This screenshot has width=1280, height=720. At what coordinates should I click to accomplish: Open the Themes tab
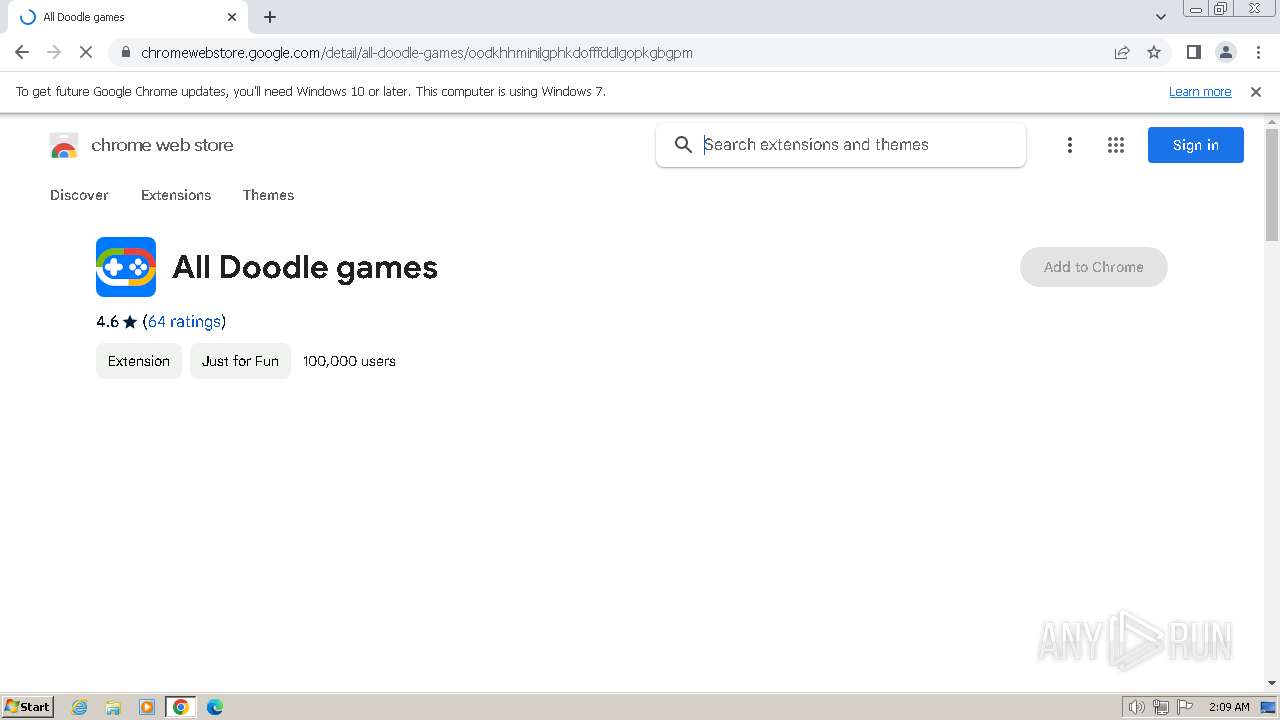[x=268, y=195]
